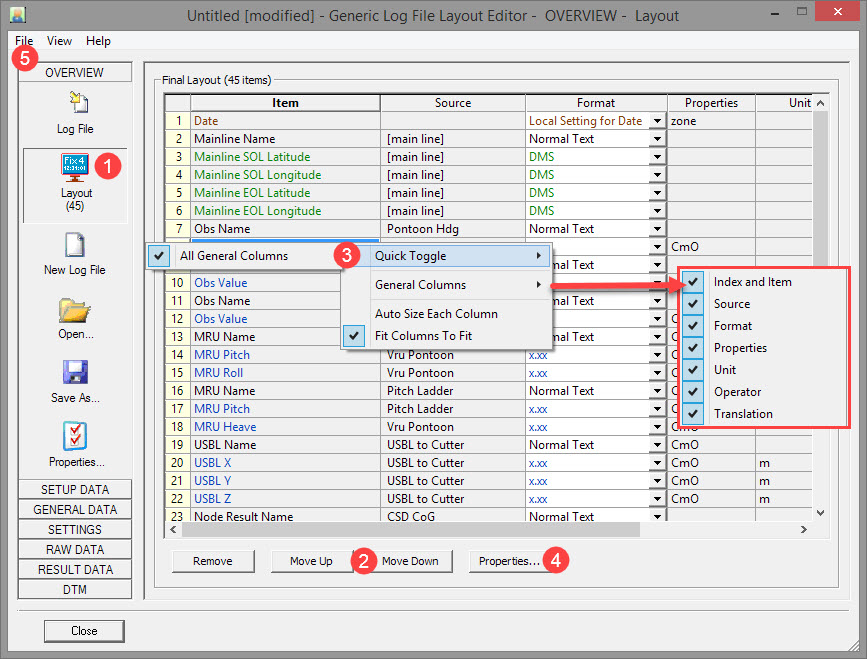Uncheck the Translation column option
The image size is (867, 659).
693,414
